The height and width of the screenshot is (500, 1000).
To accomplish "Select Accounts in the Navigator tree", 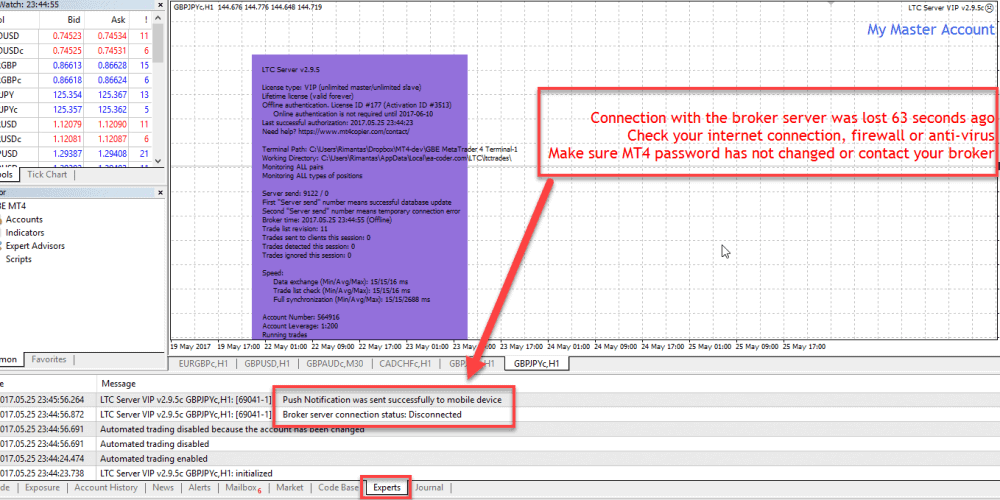I will pos(24,219).
